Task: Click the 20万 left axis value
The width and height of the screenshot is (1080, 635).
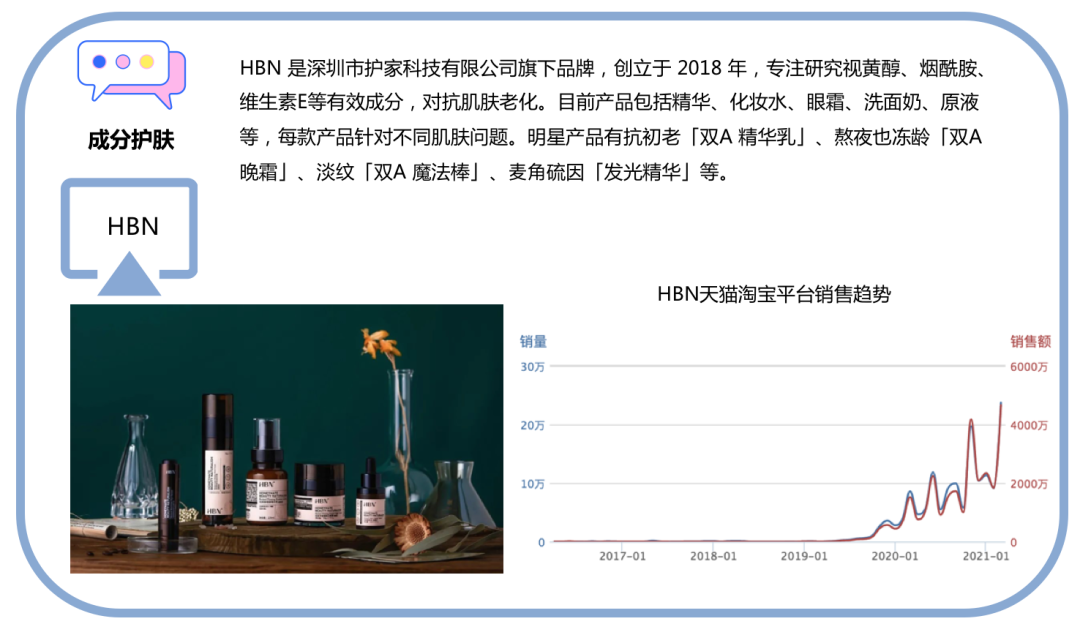Action: point(532,426)
